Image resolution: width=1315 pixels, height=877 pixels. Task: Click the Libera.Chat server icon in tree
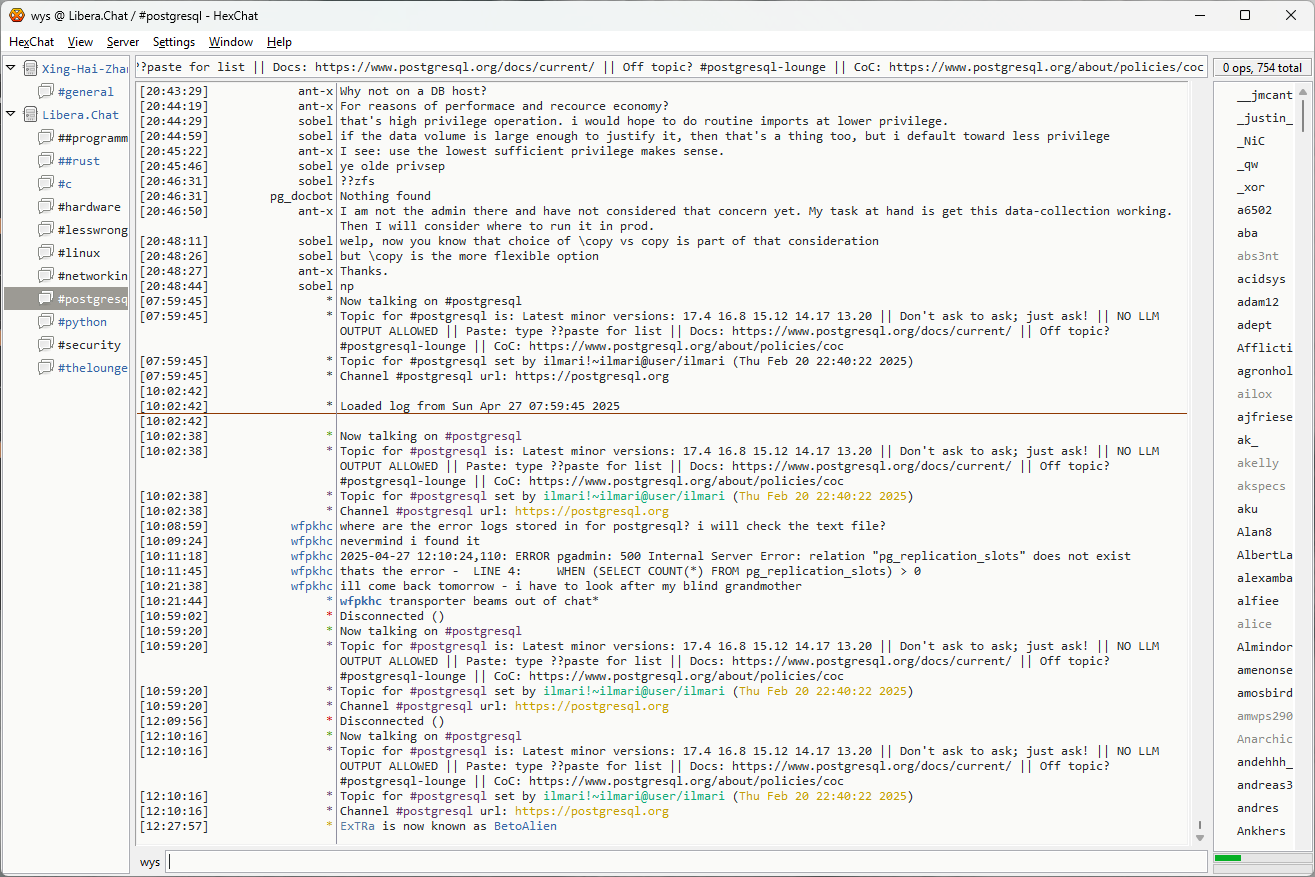coord(30,115)
